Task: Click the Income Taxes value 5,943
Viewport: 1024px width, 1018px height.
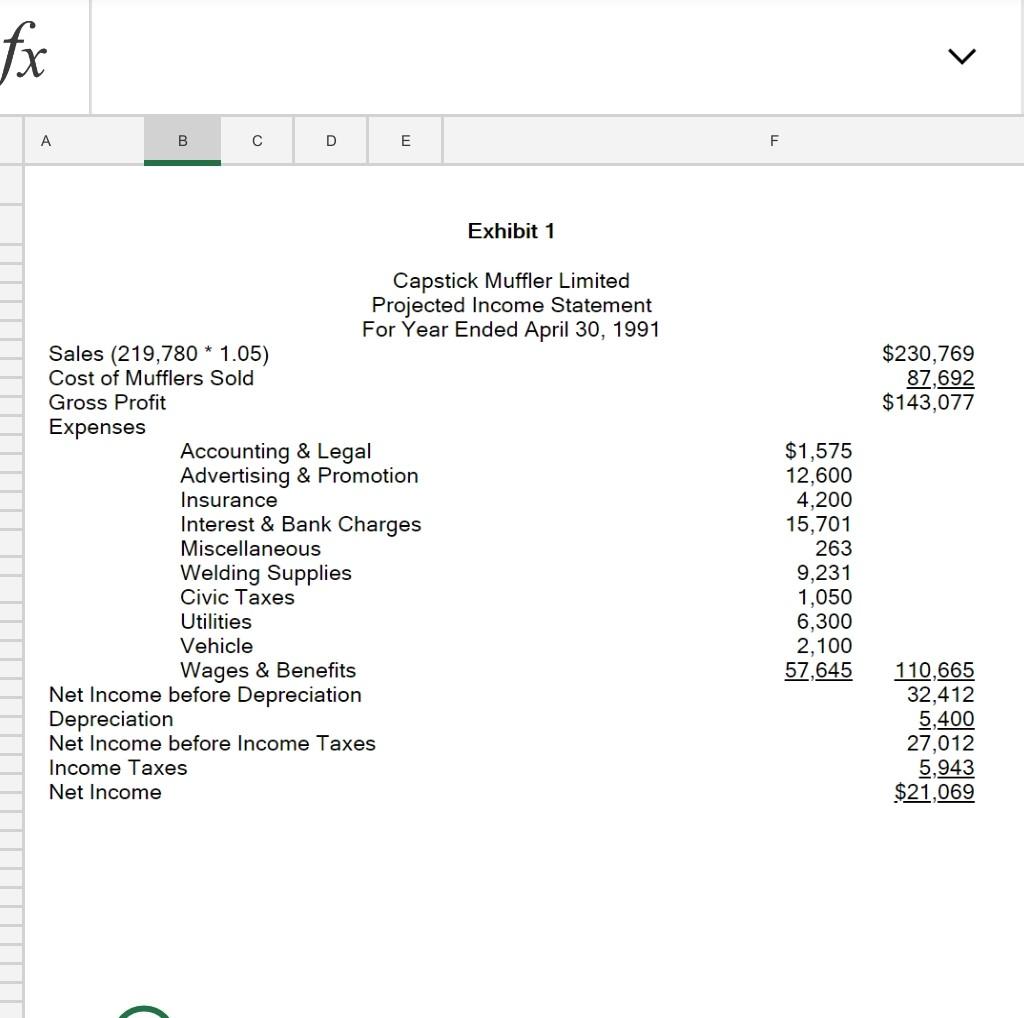Action: click(949, 767)
